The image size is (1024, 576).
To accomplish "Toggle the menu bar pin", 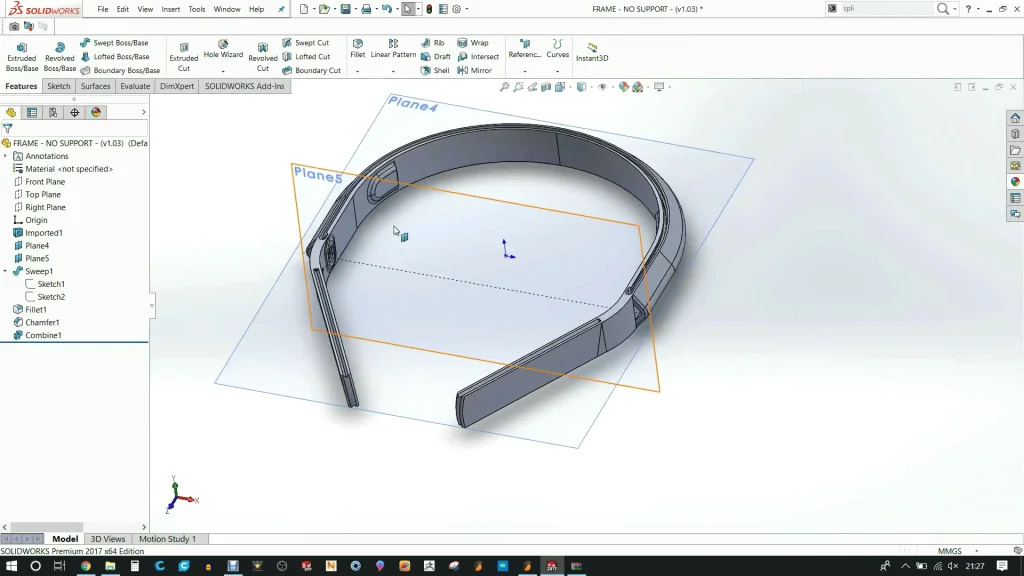I will [281, 9].
